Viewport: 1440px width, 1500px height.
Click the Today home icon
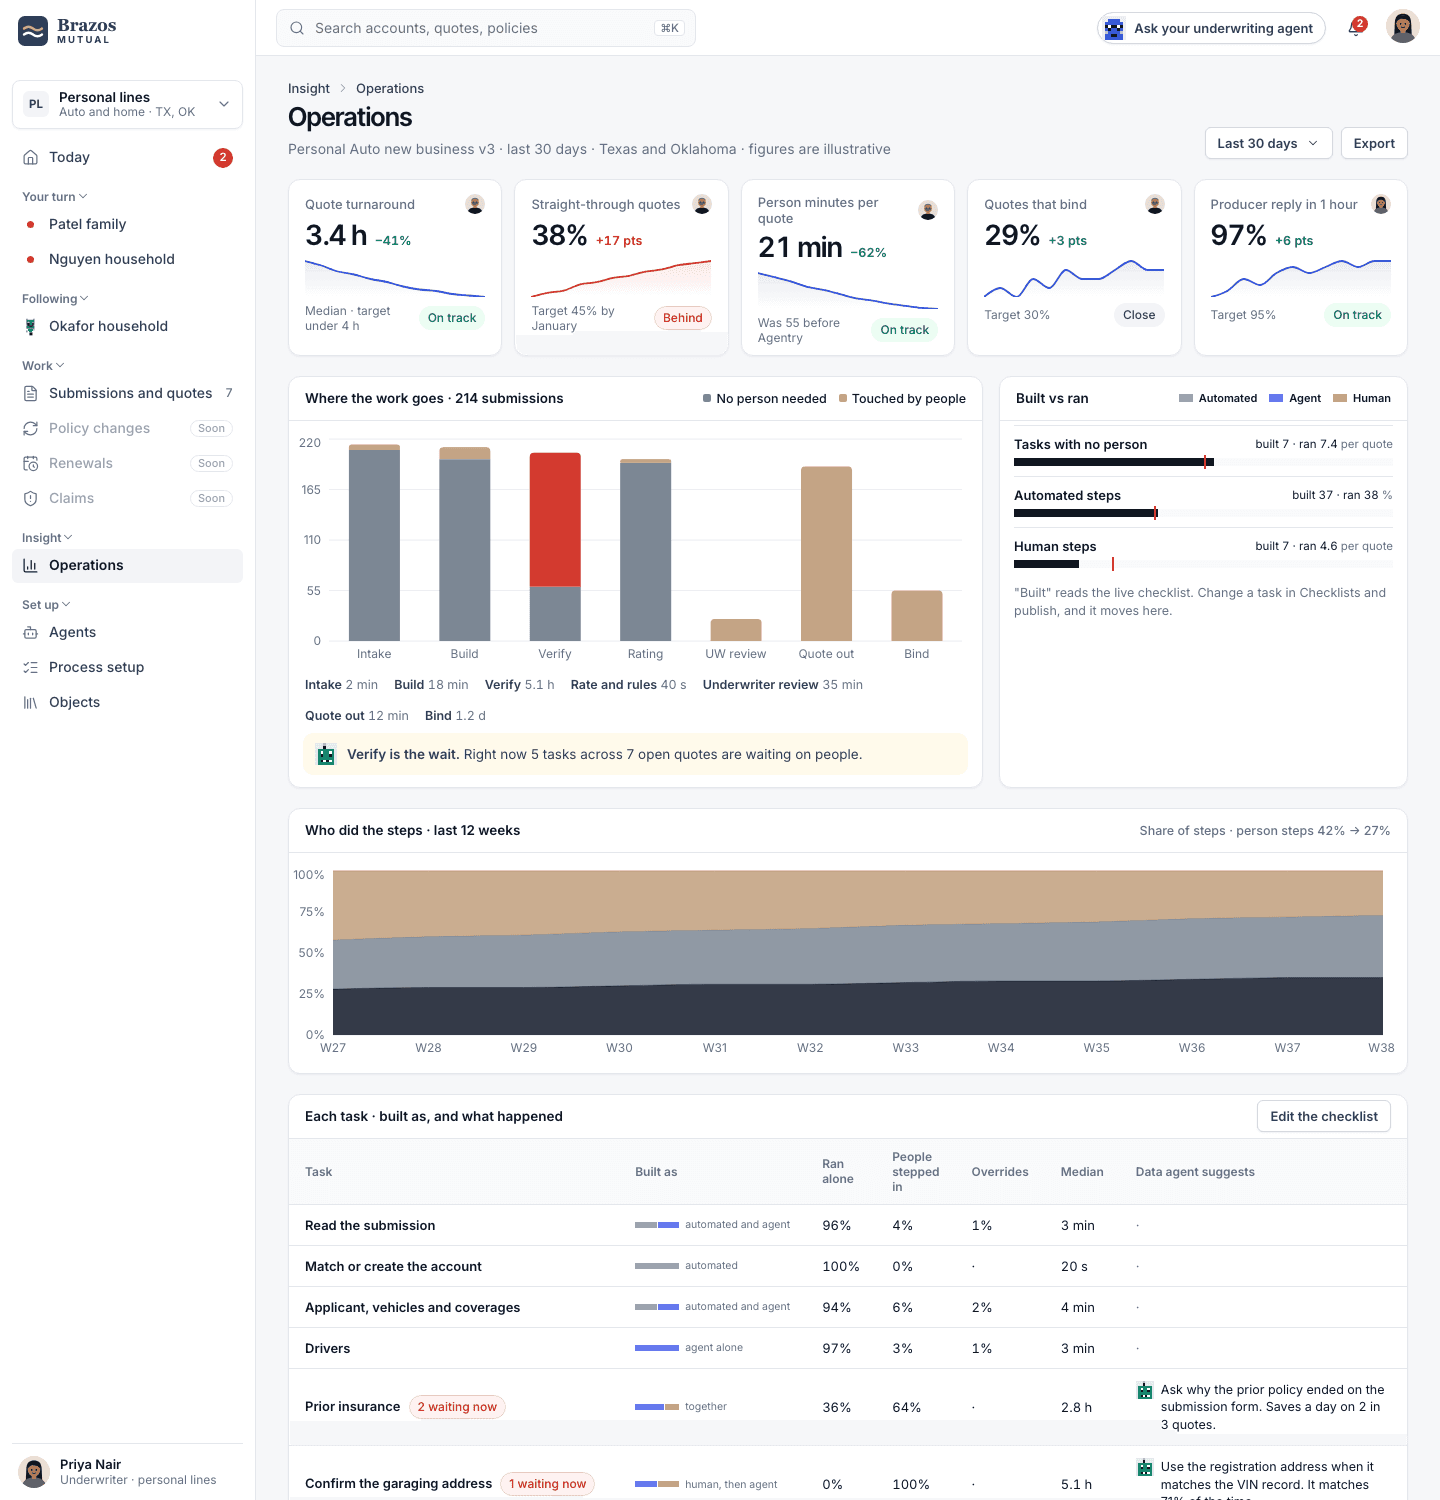pyautogui.click(x=31, y=157)
